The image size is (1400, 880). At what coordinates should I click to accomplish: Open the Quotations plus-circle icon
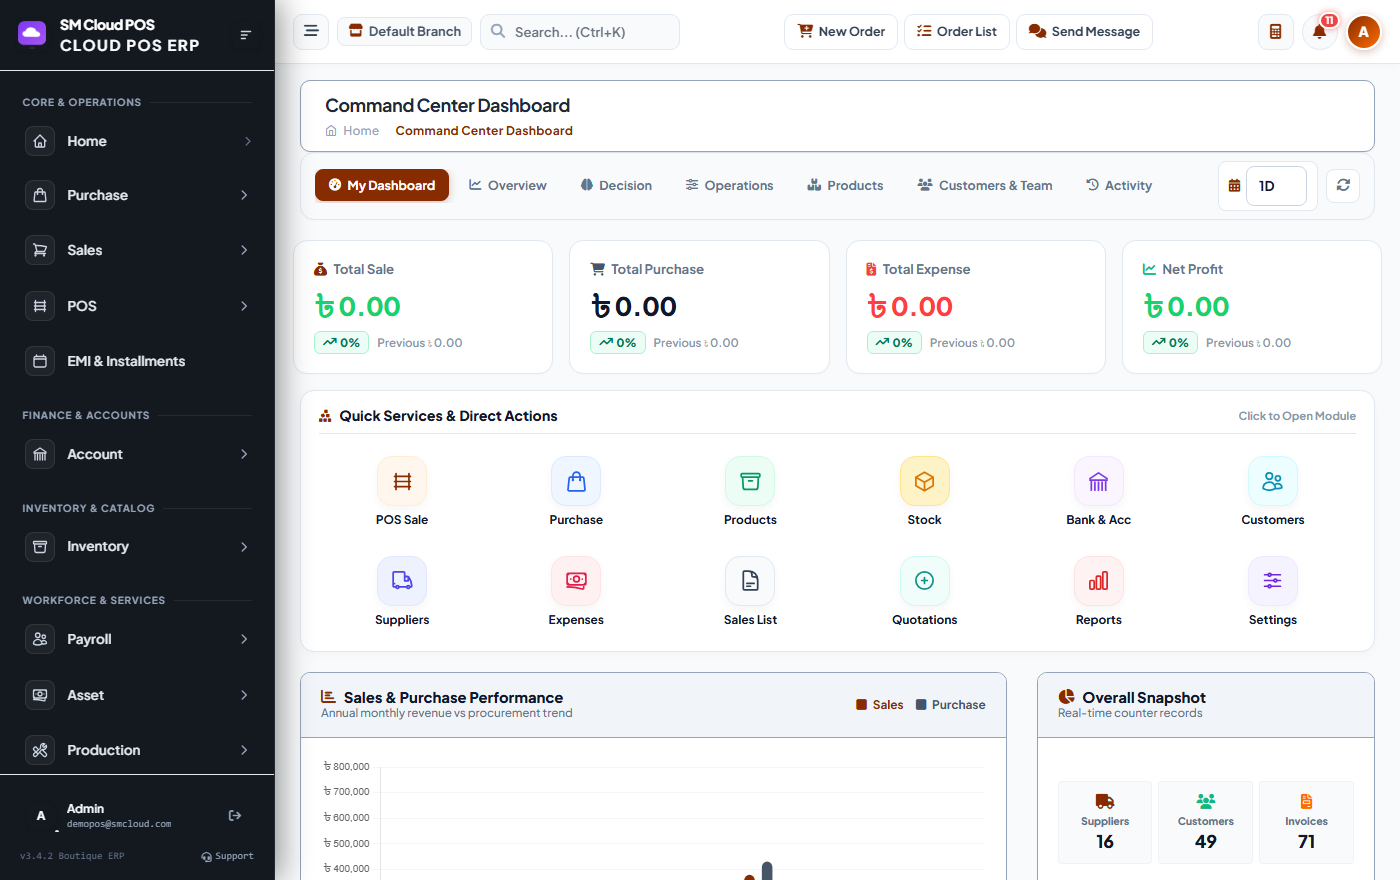point(924,581)
